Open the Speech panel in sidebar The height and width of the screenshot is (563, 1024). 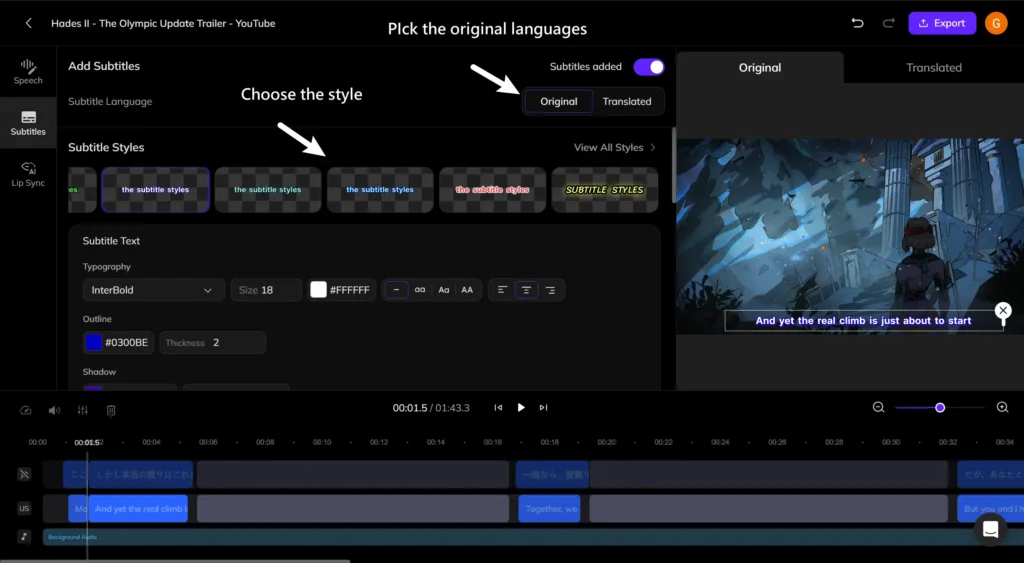[28, 72]
